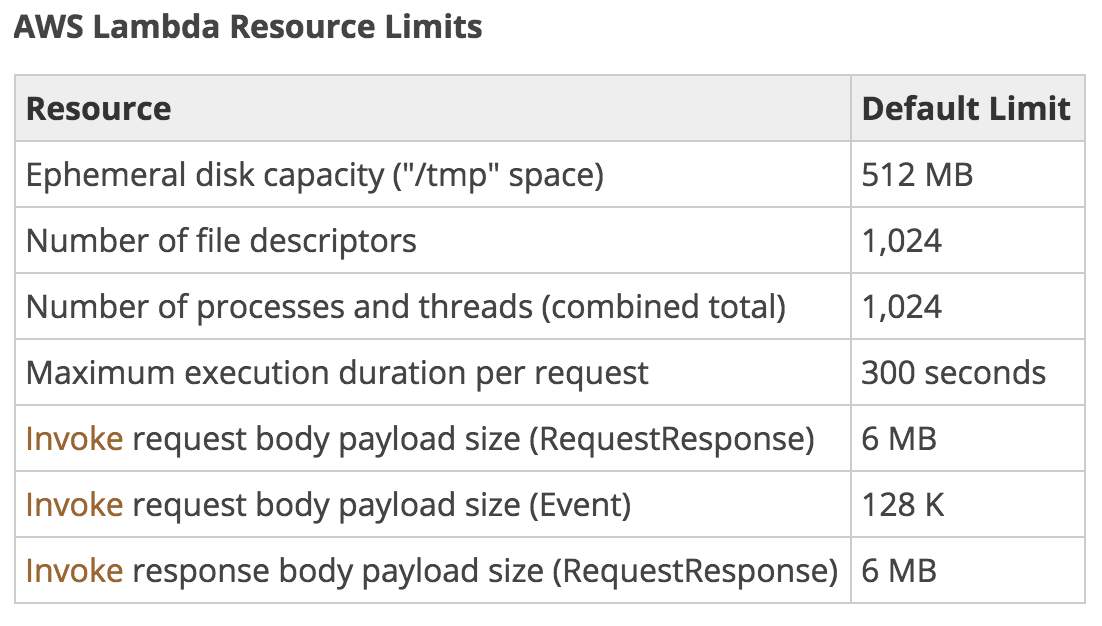Click the response body payload size text
Viewport: 1102px width, 626px height.
tap(485, 571)
